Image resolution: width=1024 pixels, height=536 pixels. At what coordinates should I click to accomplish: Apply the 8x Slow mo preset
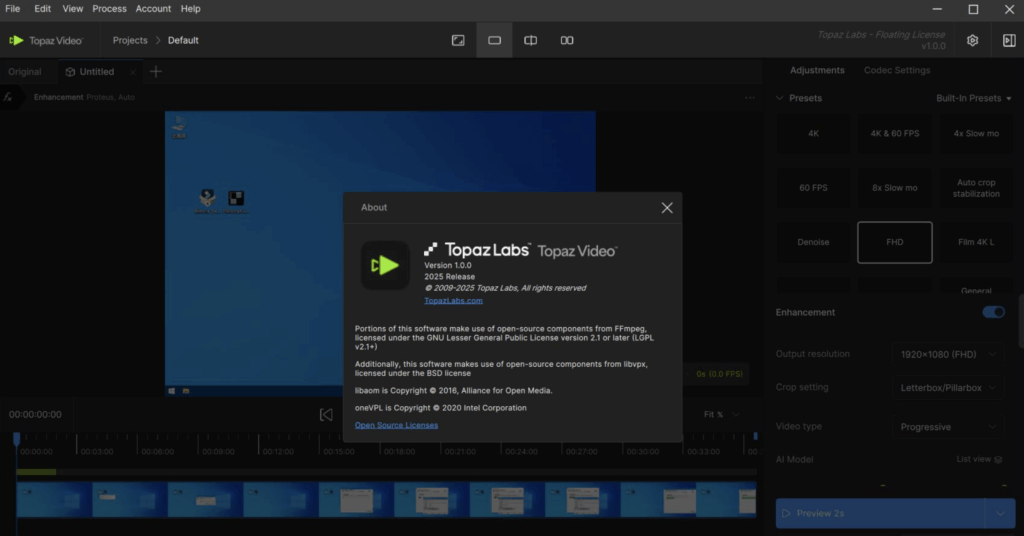[895, 188]
